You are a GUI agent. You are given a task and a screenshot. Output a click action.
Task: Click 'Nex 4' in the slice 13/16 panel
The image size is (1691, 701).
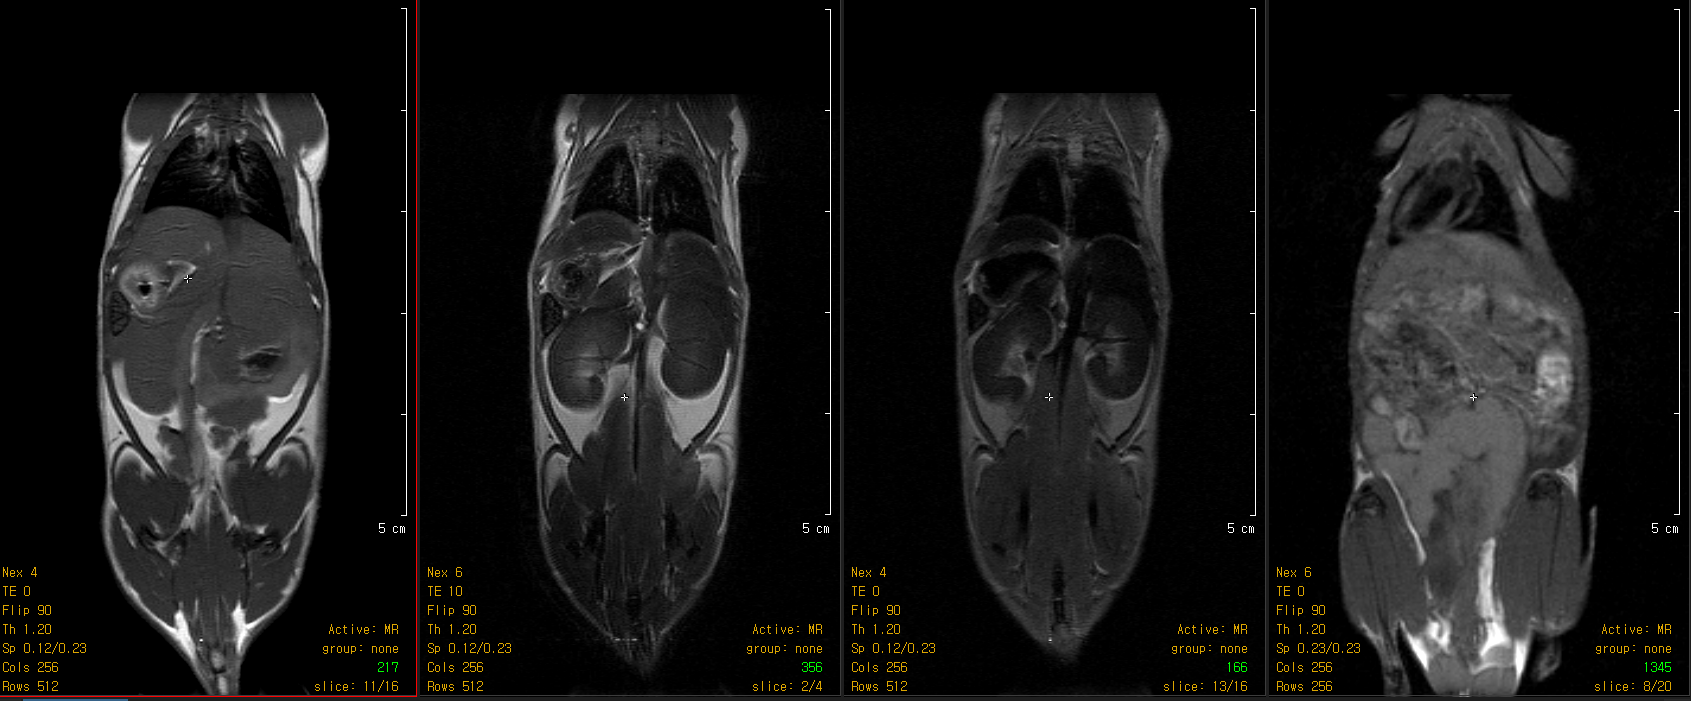click(x=869, y=572)
